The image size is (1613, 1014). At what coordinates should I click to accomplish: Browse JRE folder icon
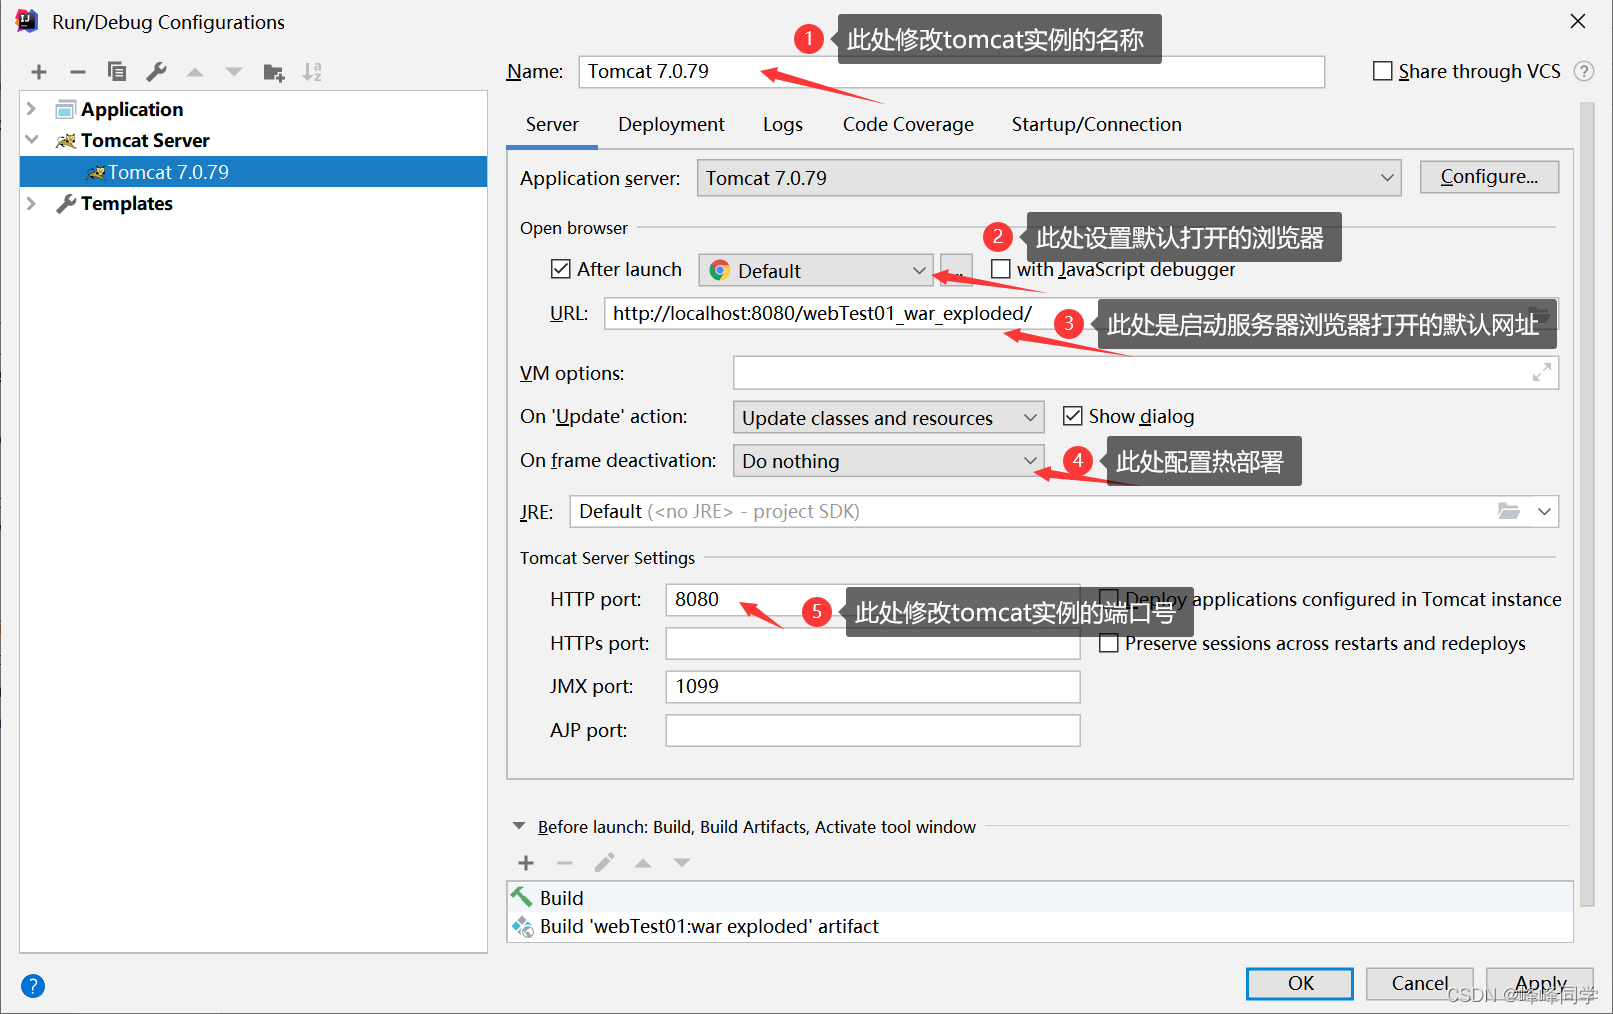pyautogui.click(x=1509, y=511)
